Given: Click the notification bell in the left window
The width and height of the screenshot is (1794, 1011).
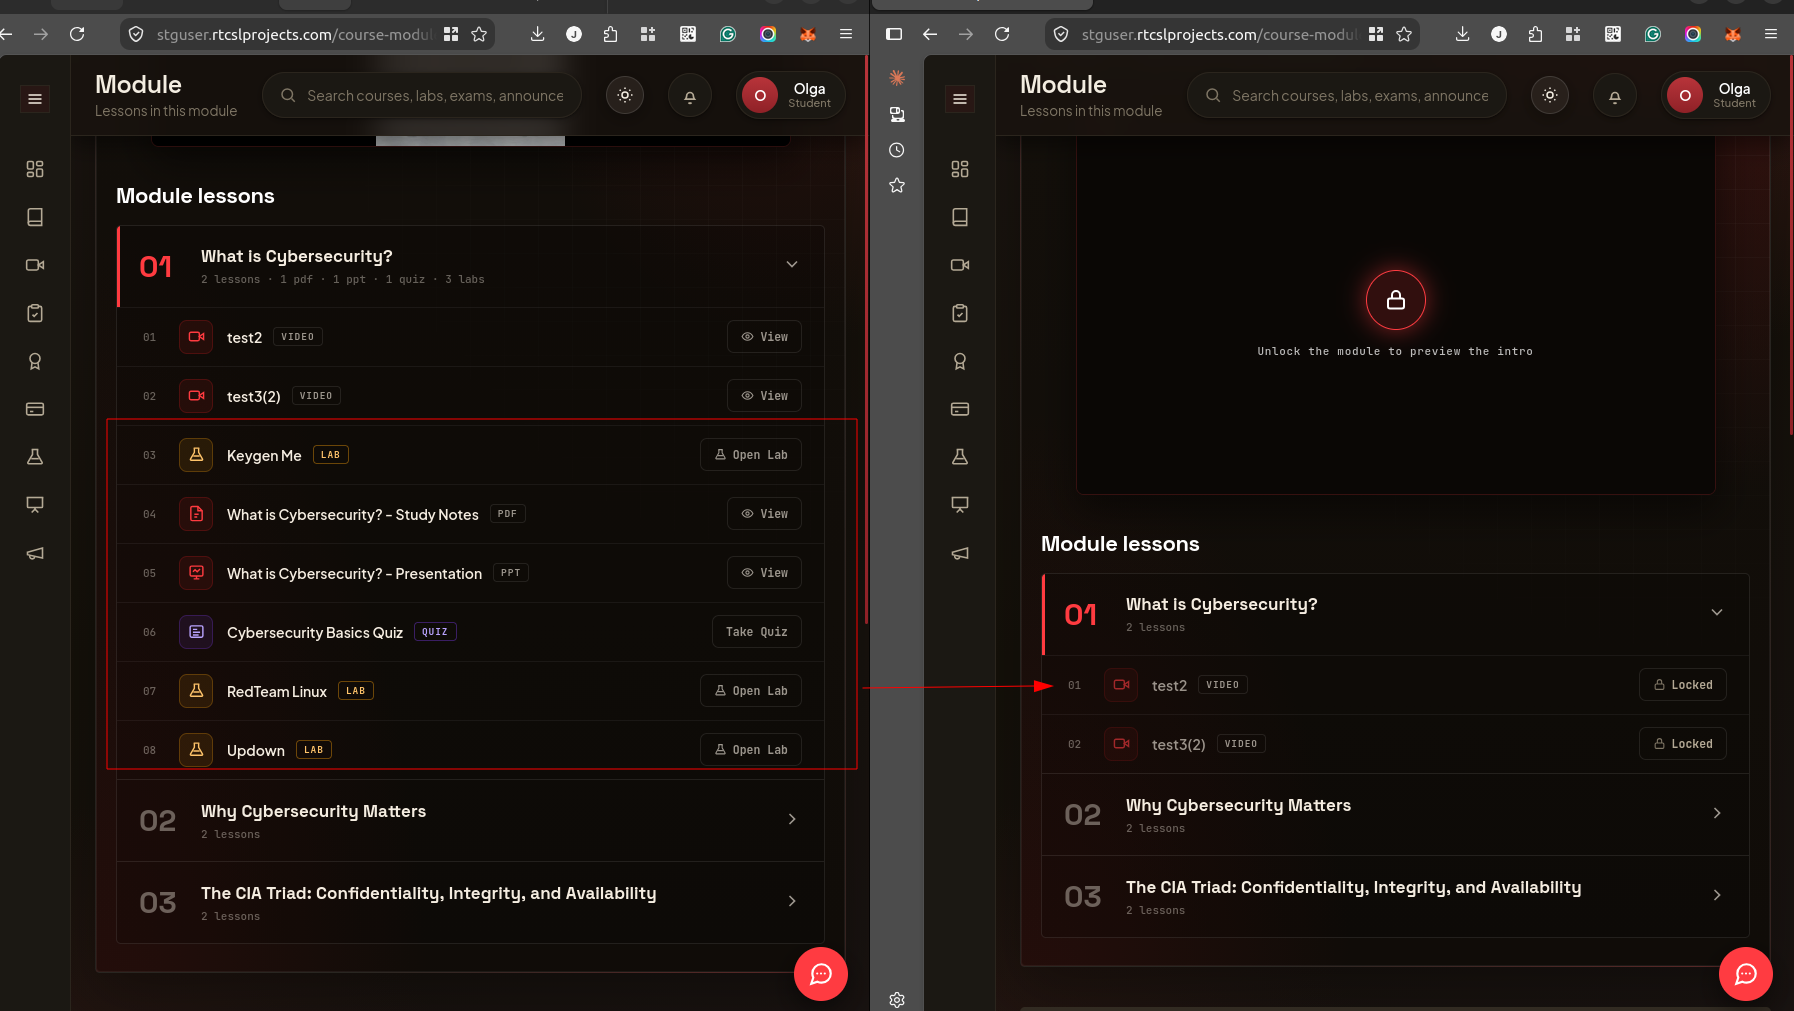Looking at the screenshot, I should (690, 96).
